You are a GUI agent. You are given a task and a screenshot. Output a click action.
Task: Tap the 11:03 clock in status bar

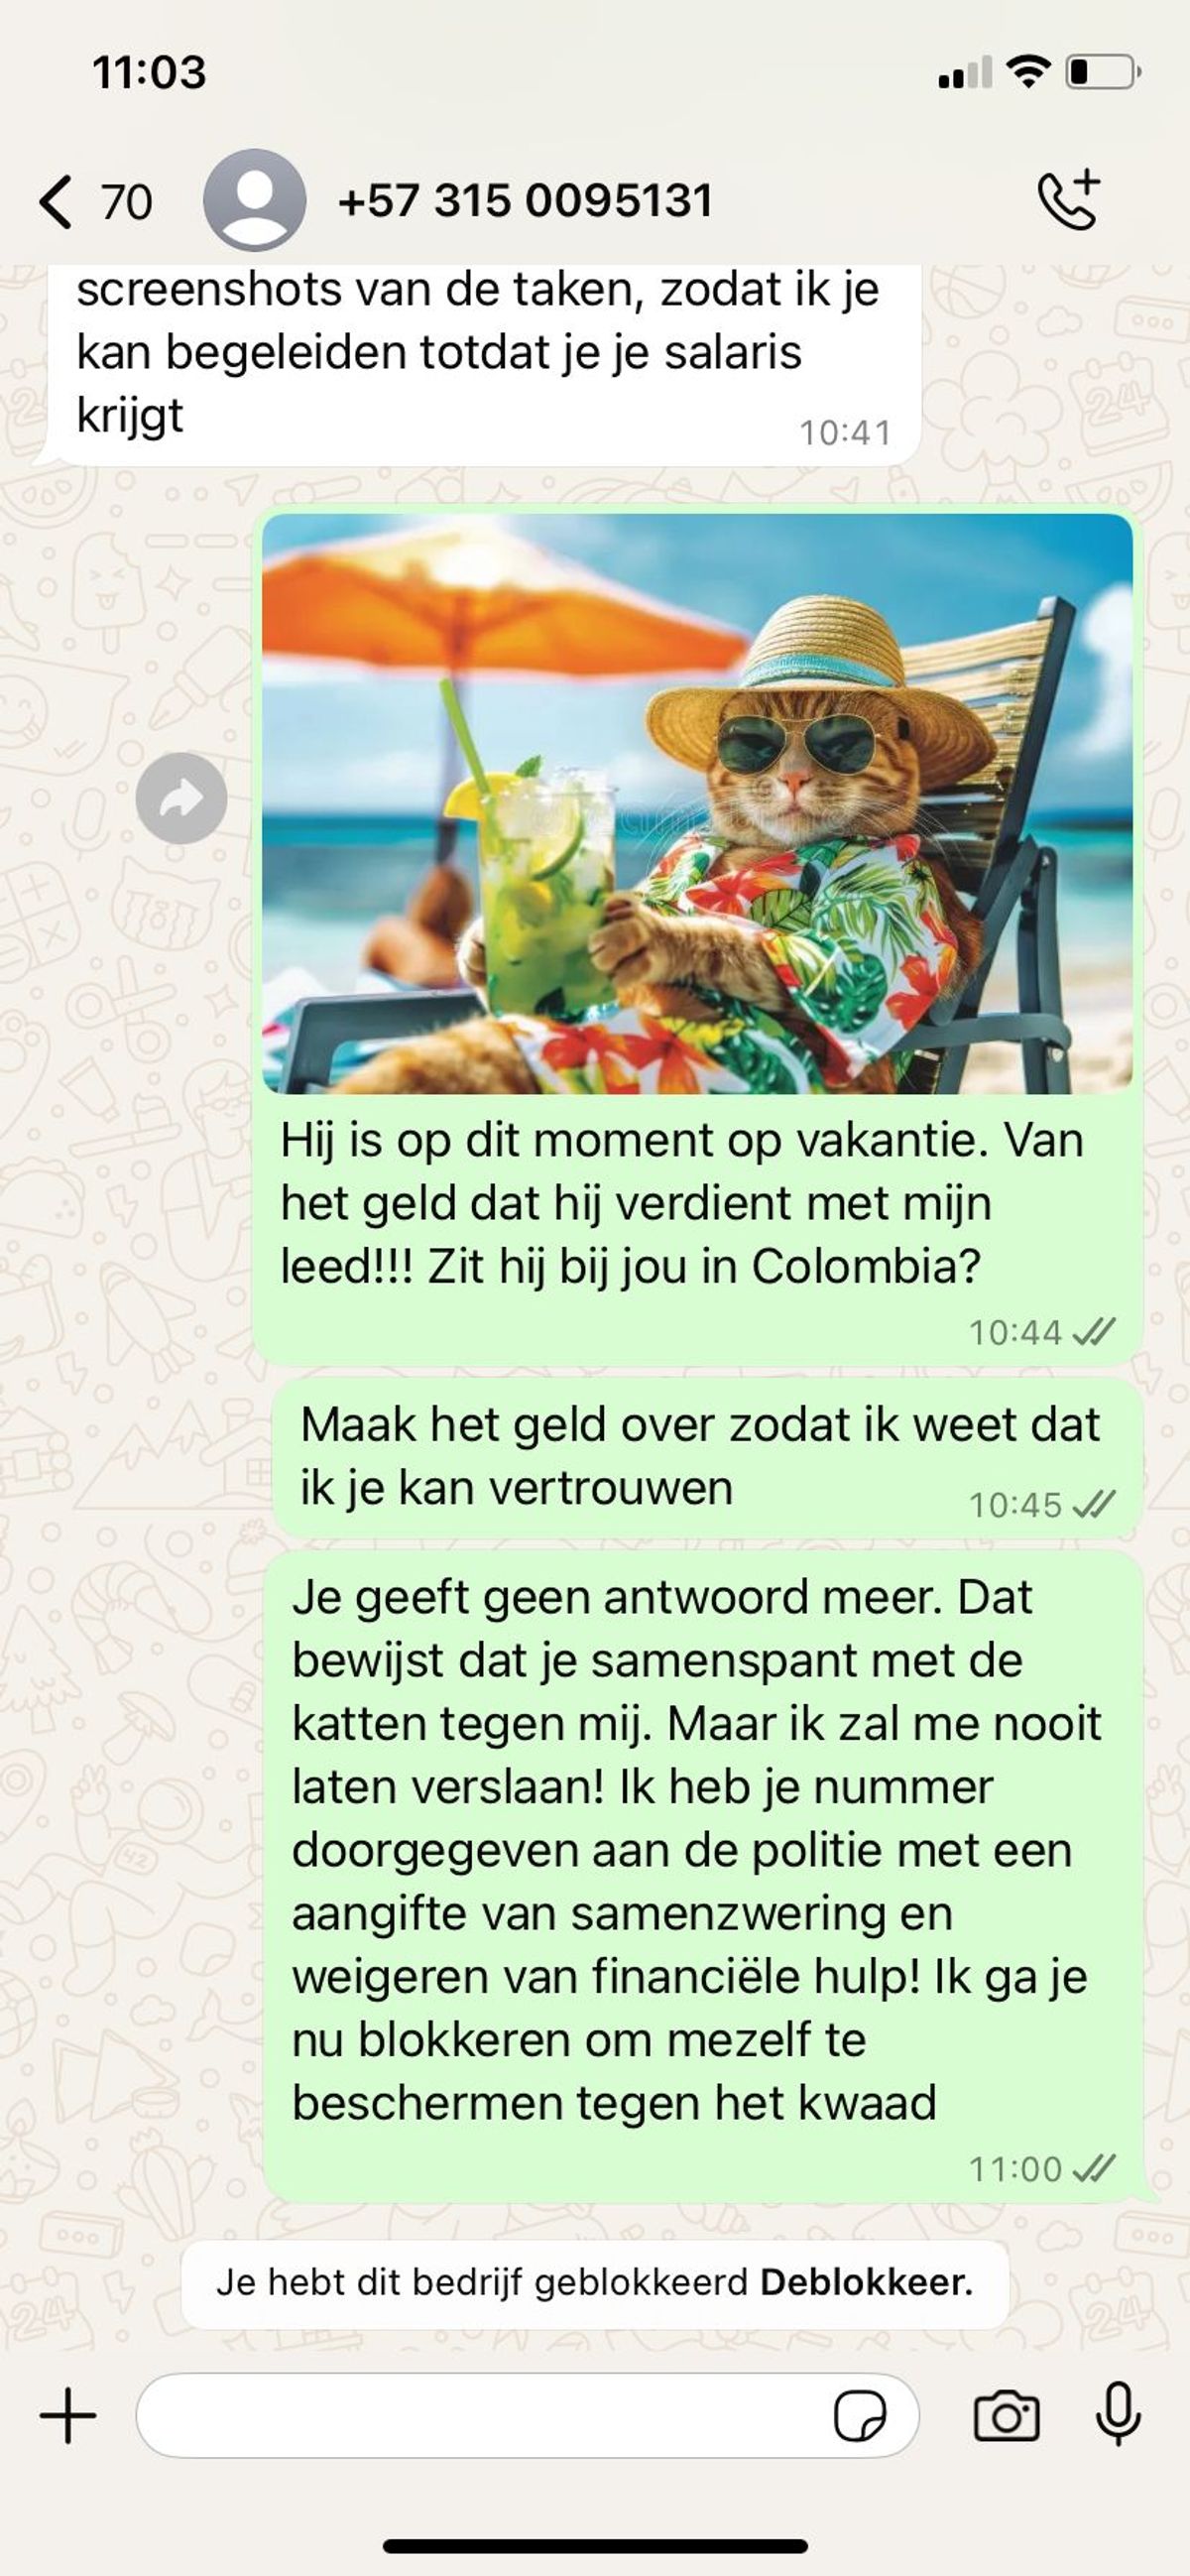point(149,72)
